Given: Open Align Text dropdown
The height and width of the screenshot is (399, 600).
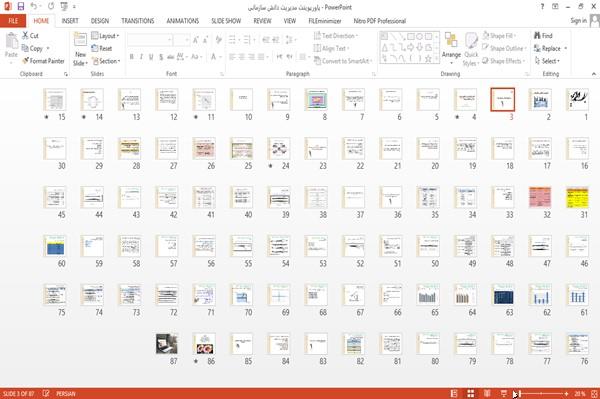Looking at the screenshot, I should click(331, 48).
